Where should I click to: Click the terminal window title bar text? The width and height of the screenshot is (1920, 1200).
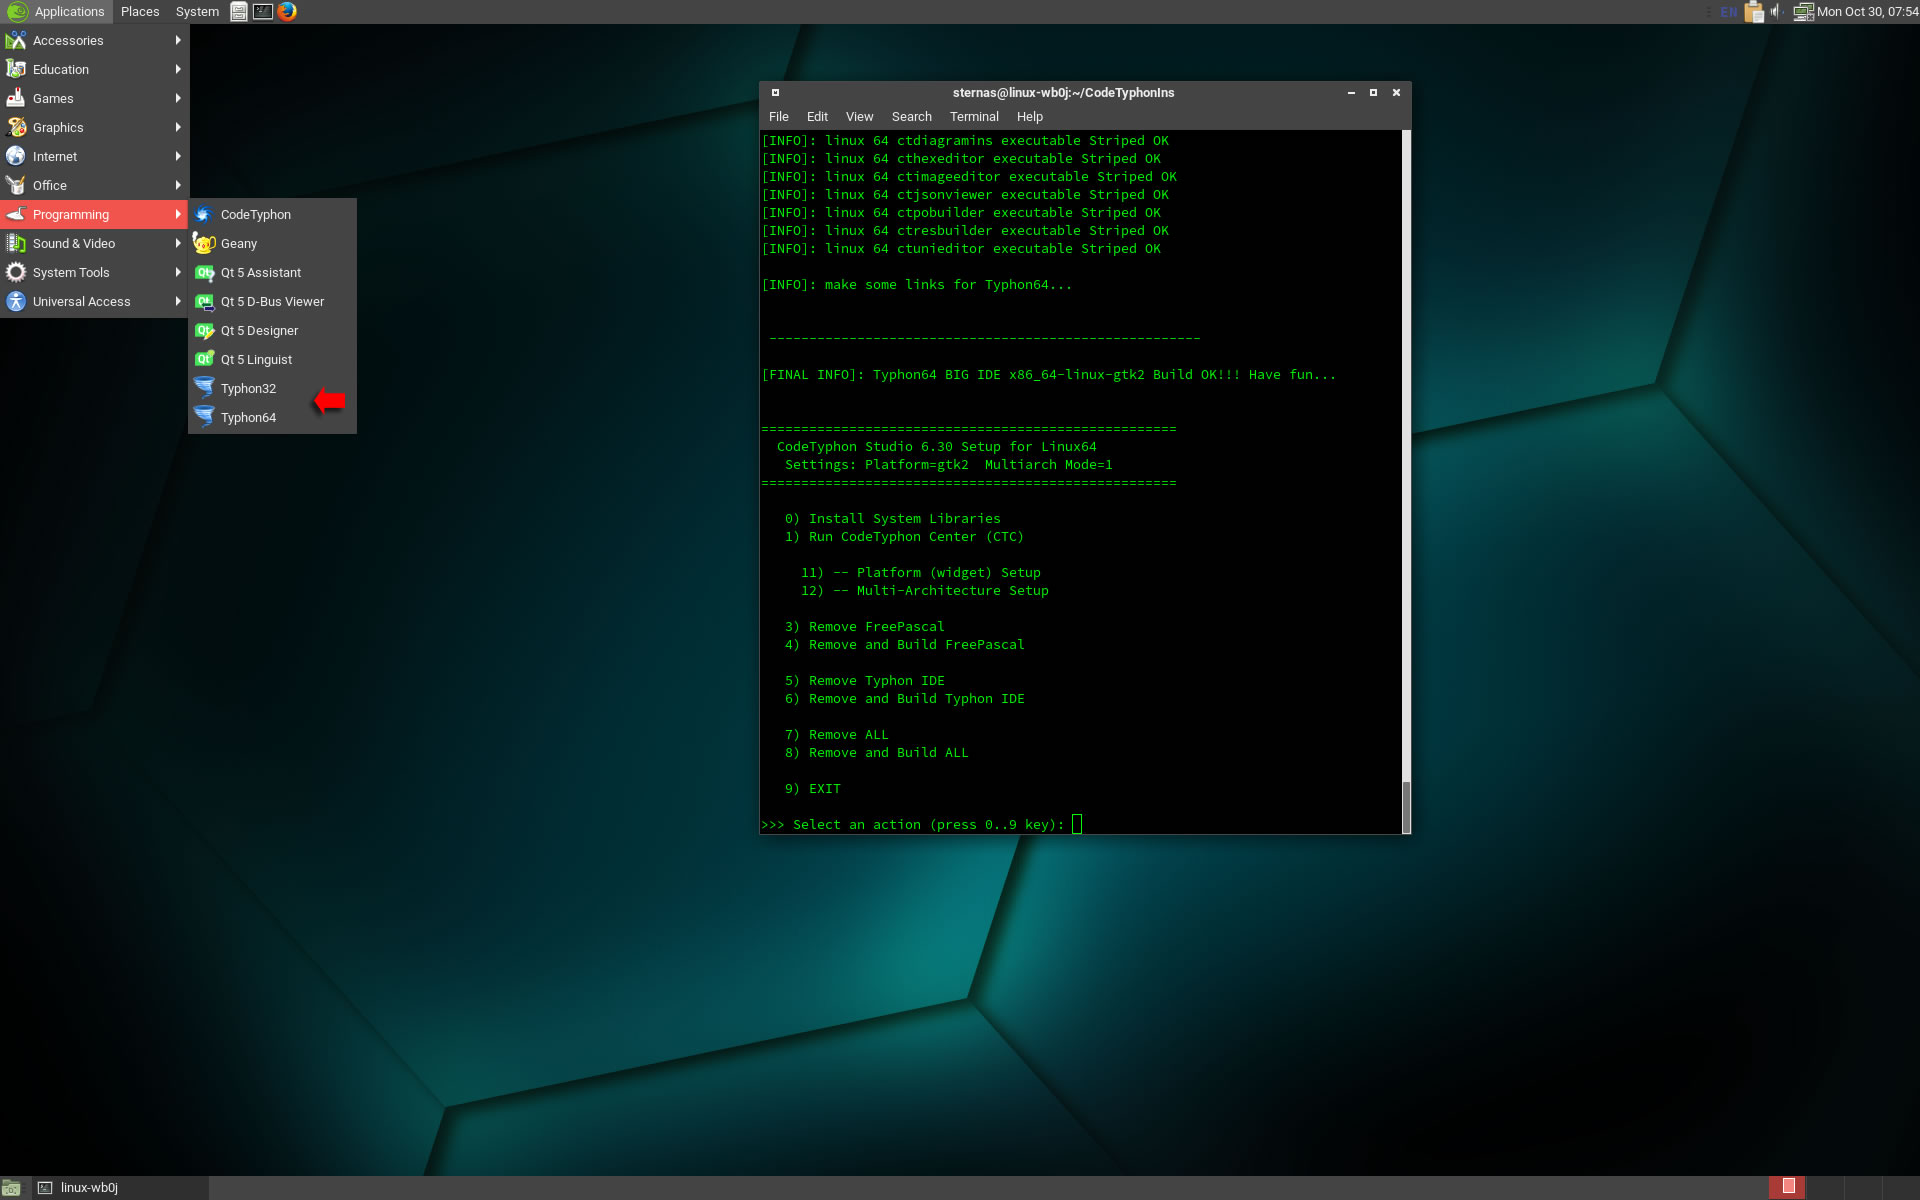1063,92
